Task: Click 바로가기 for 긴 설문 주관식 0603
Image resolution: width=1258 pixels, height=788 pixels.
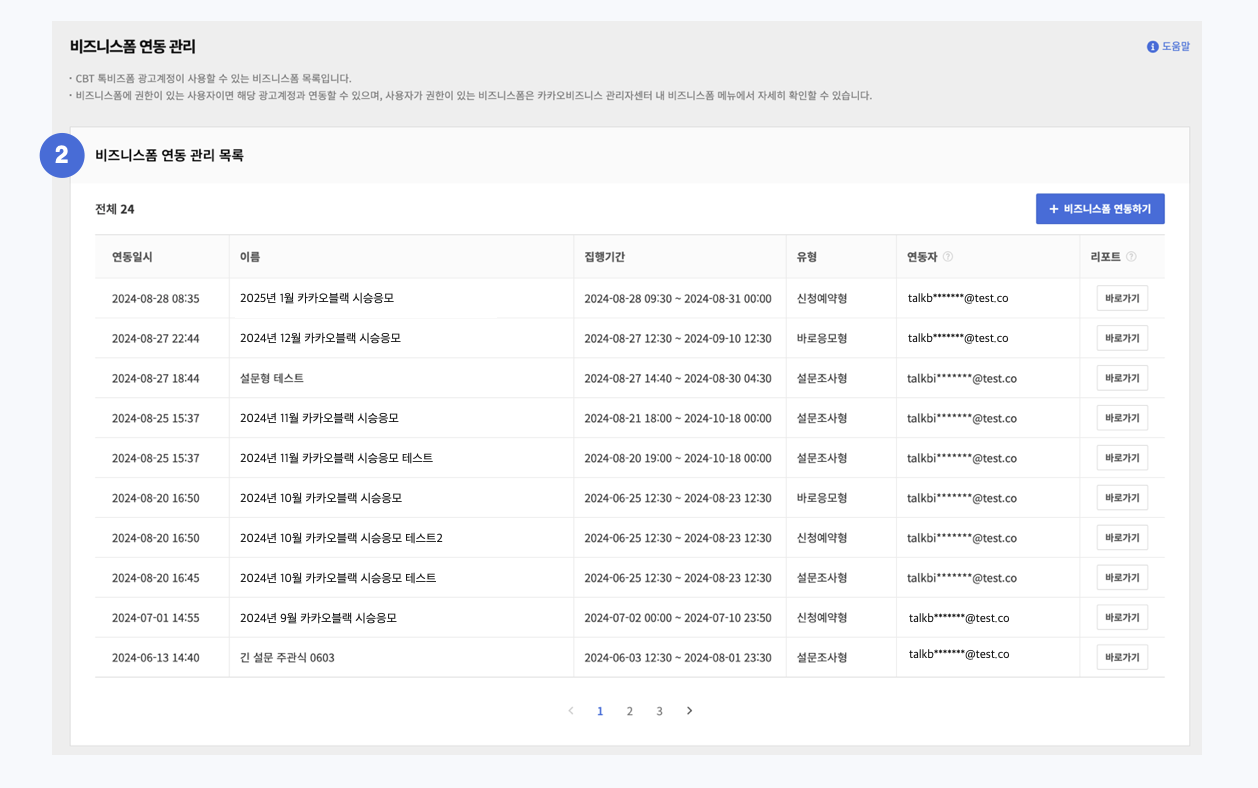Action: 1121,658
